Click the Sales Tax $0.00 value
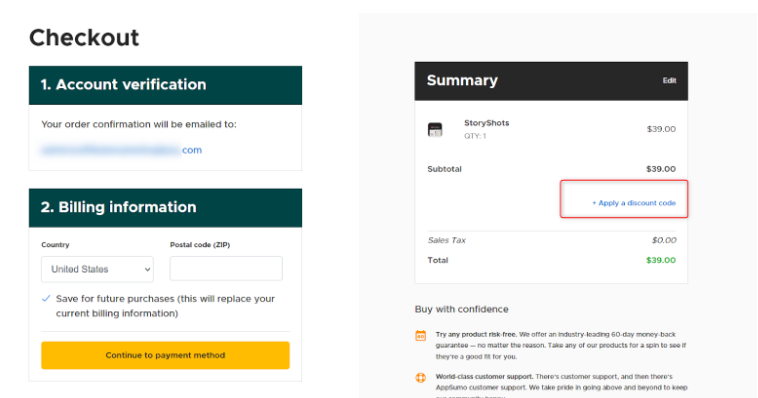This screenshot has height=398, width=758. tap(664, 240)
